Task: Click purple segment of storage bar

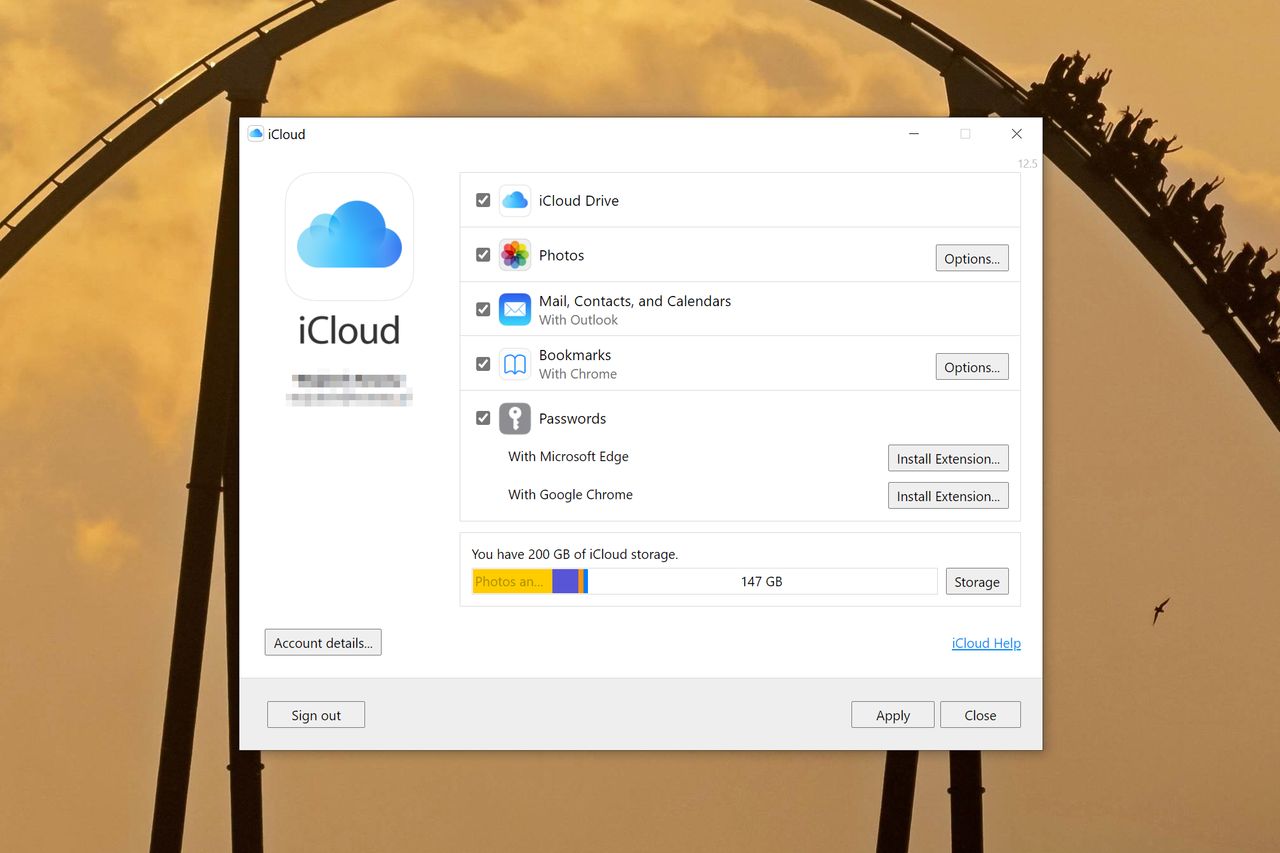Action: pyautogui.click(x=565, y=582)
